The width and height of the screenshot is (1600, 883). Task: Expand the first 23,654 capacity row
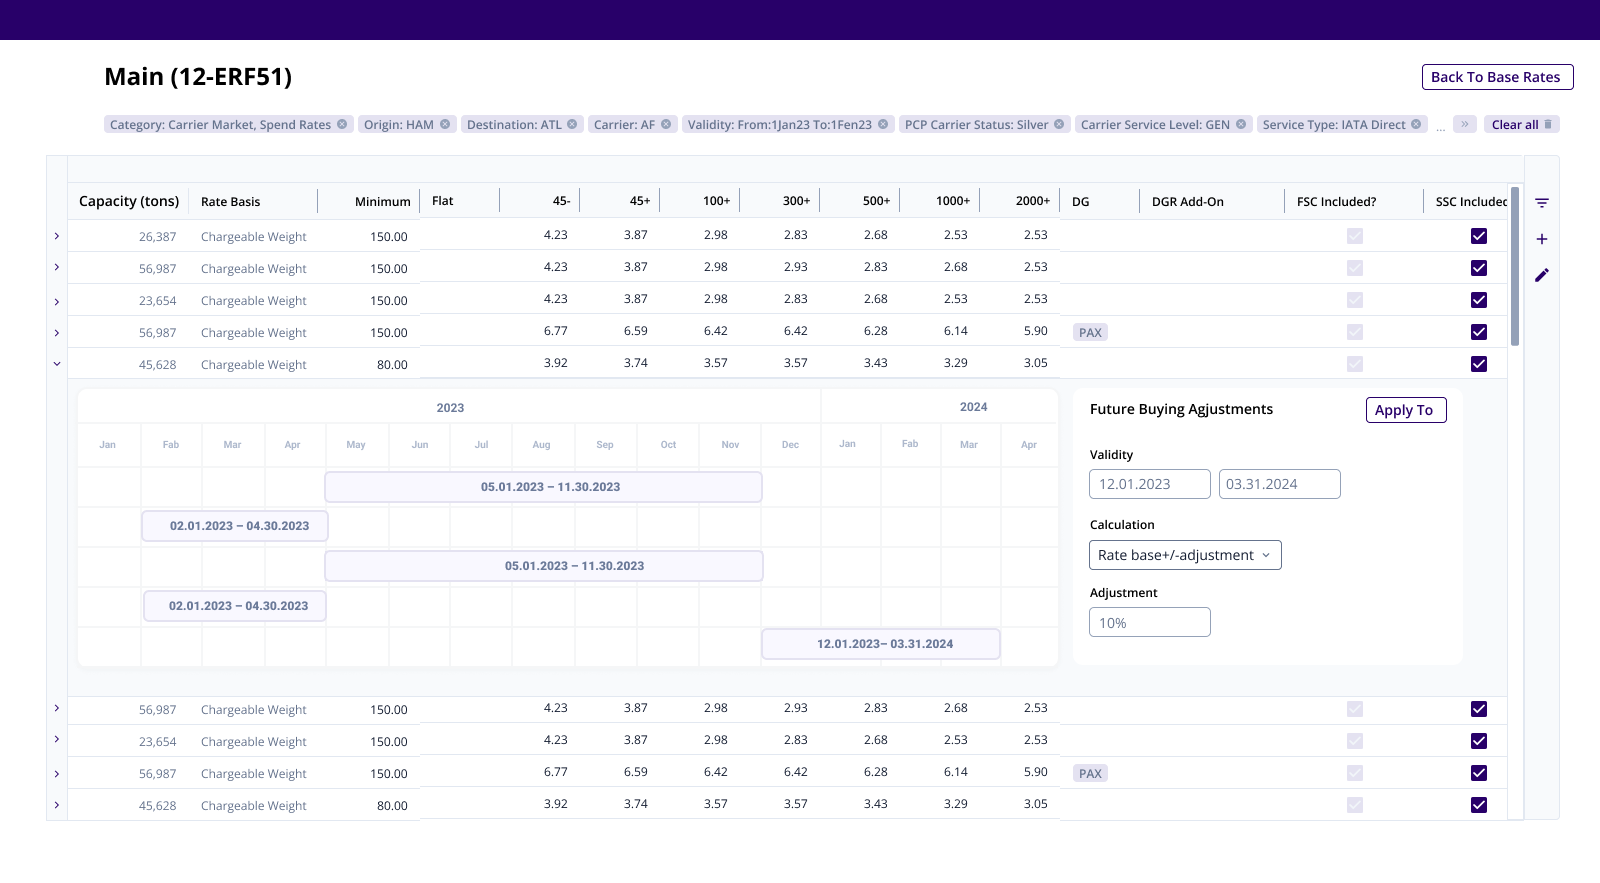point(57,301)
